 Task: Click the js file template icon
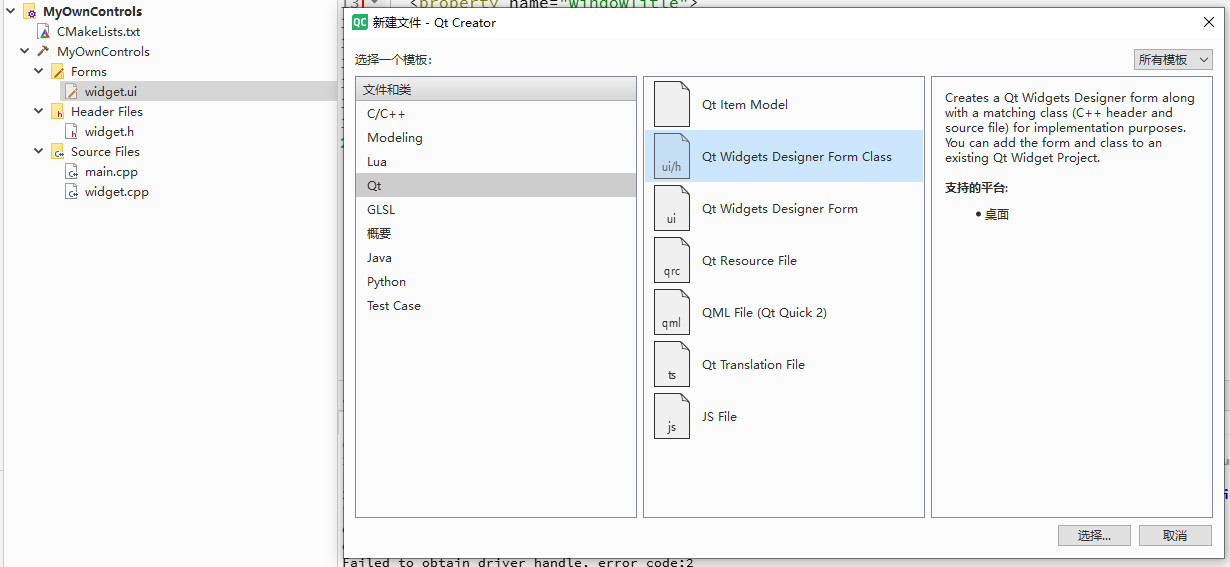[x=671, y=416]
